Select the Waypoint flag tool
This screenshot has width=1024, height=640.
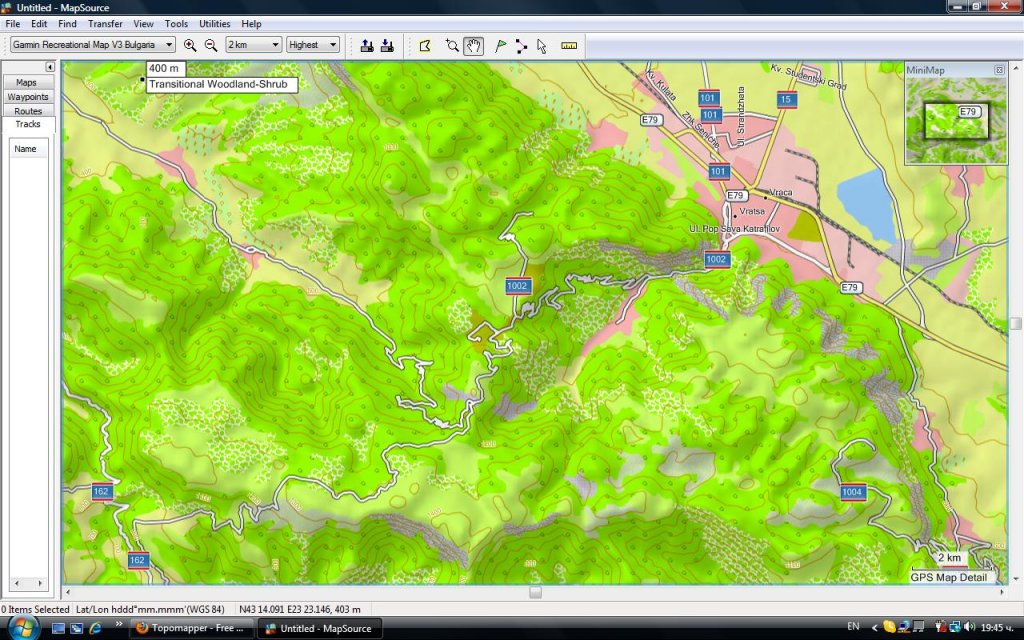tap(500, 45)
